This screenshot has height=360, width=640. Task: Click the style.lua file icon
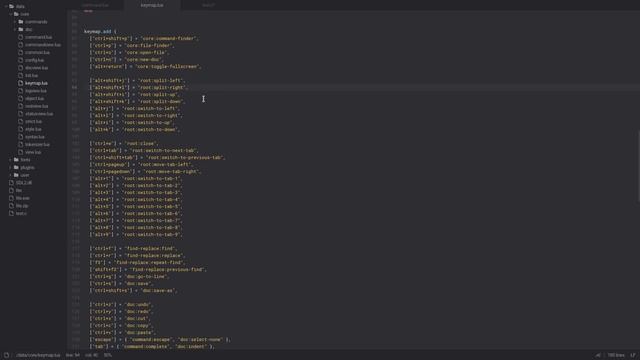pyautogui.click(x=20, y=129)
